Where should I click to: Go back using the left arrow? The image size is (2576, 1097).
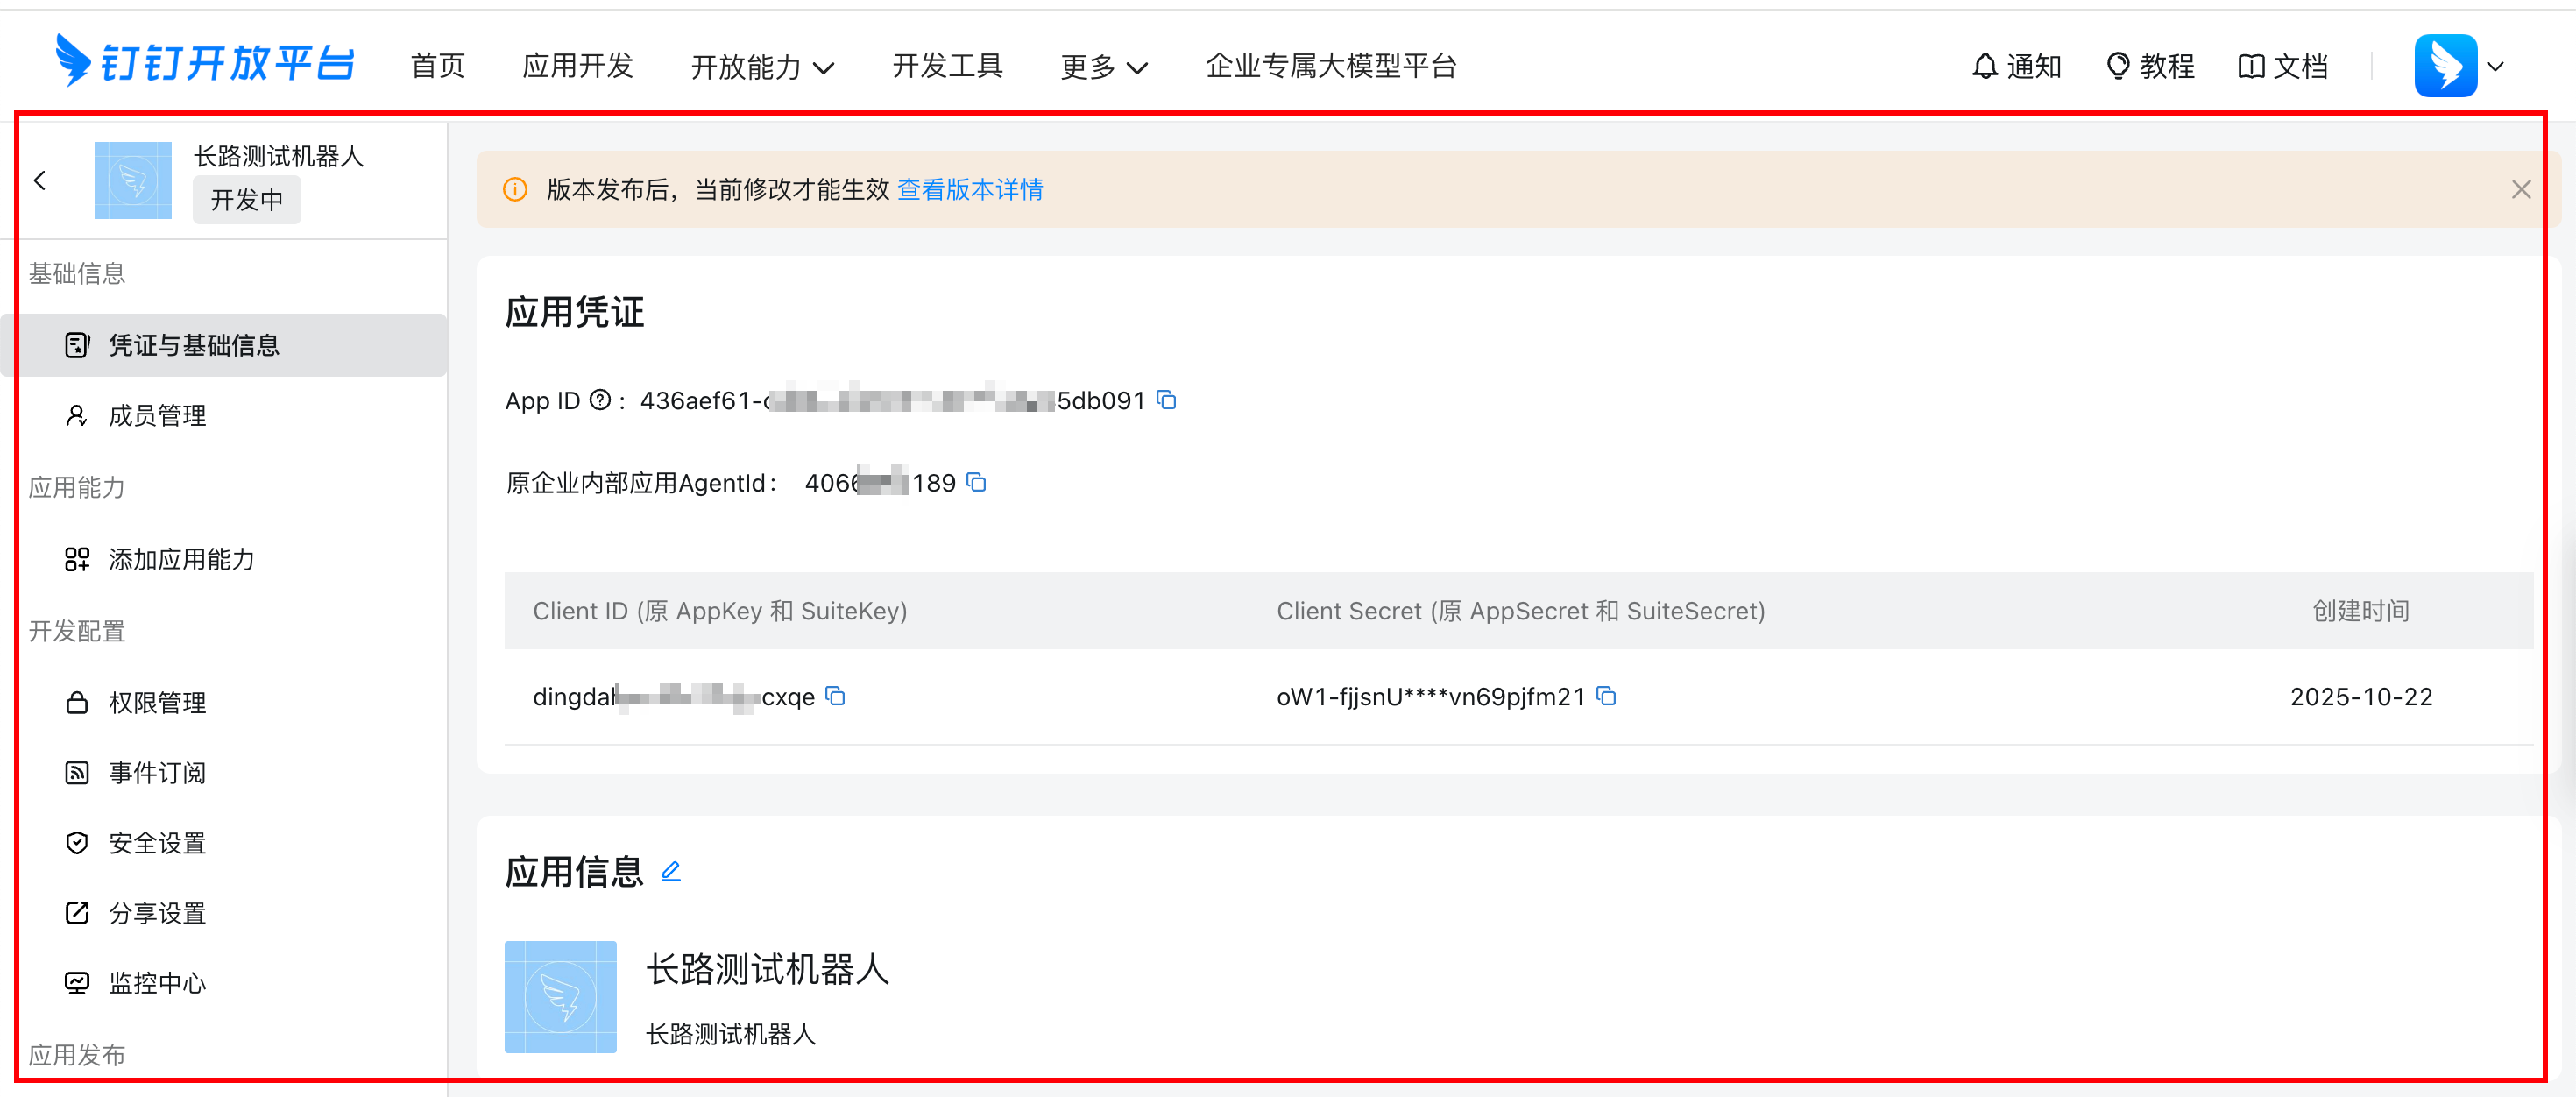40,180
